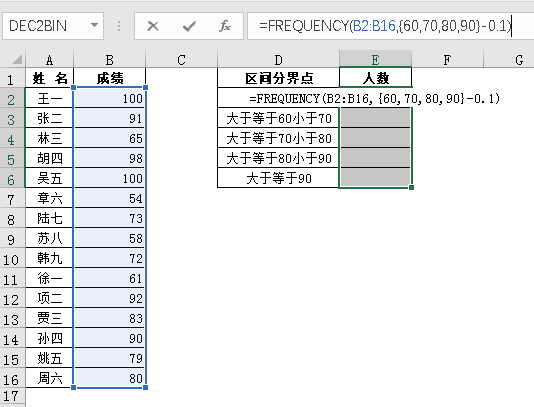Click the Enter checkmark formula button
The height and width of the screenshot is (407, 534).
click(x=189, y=26)
